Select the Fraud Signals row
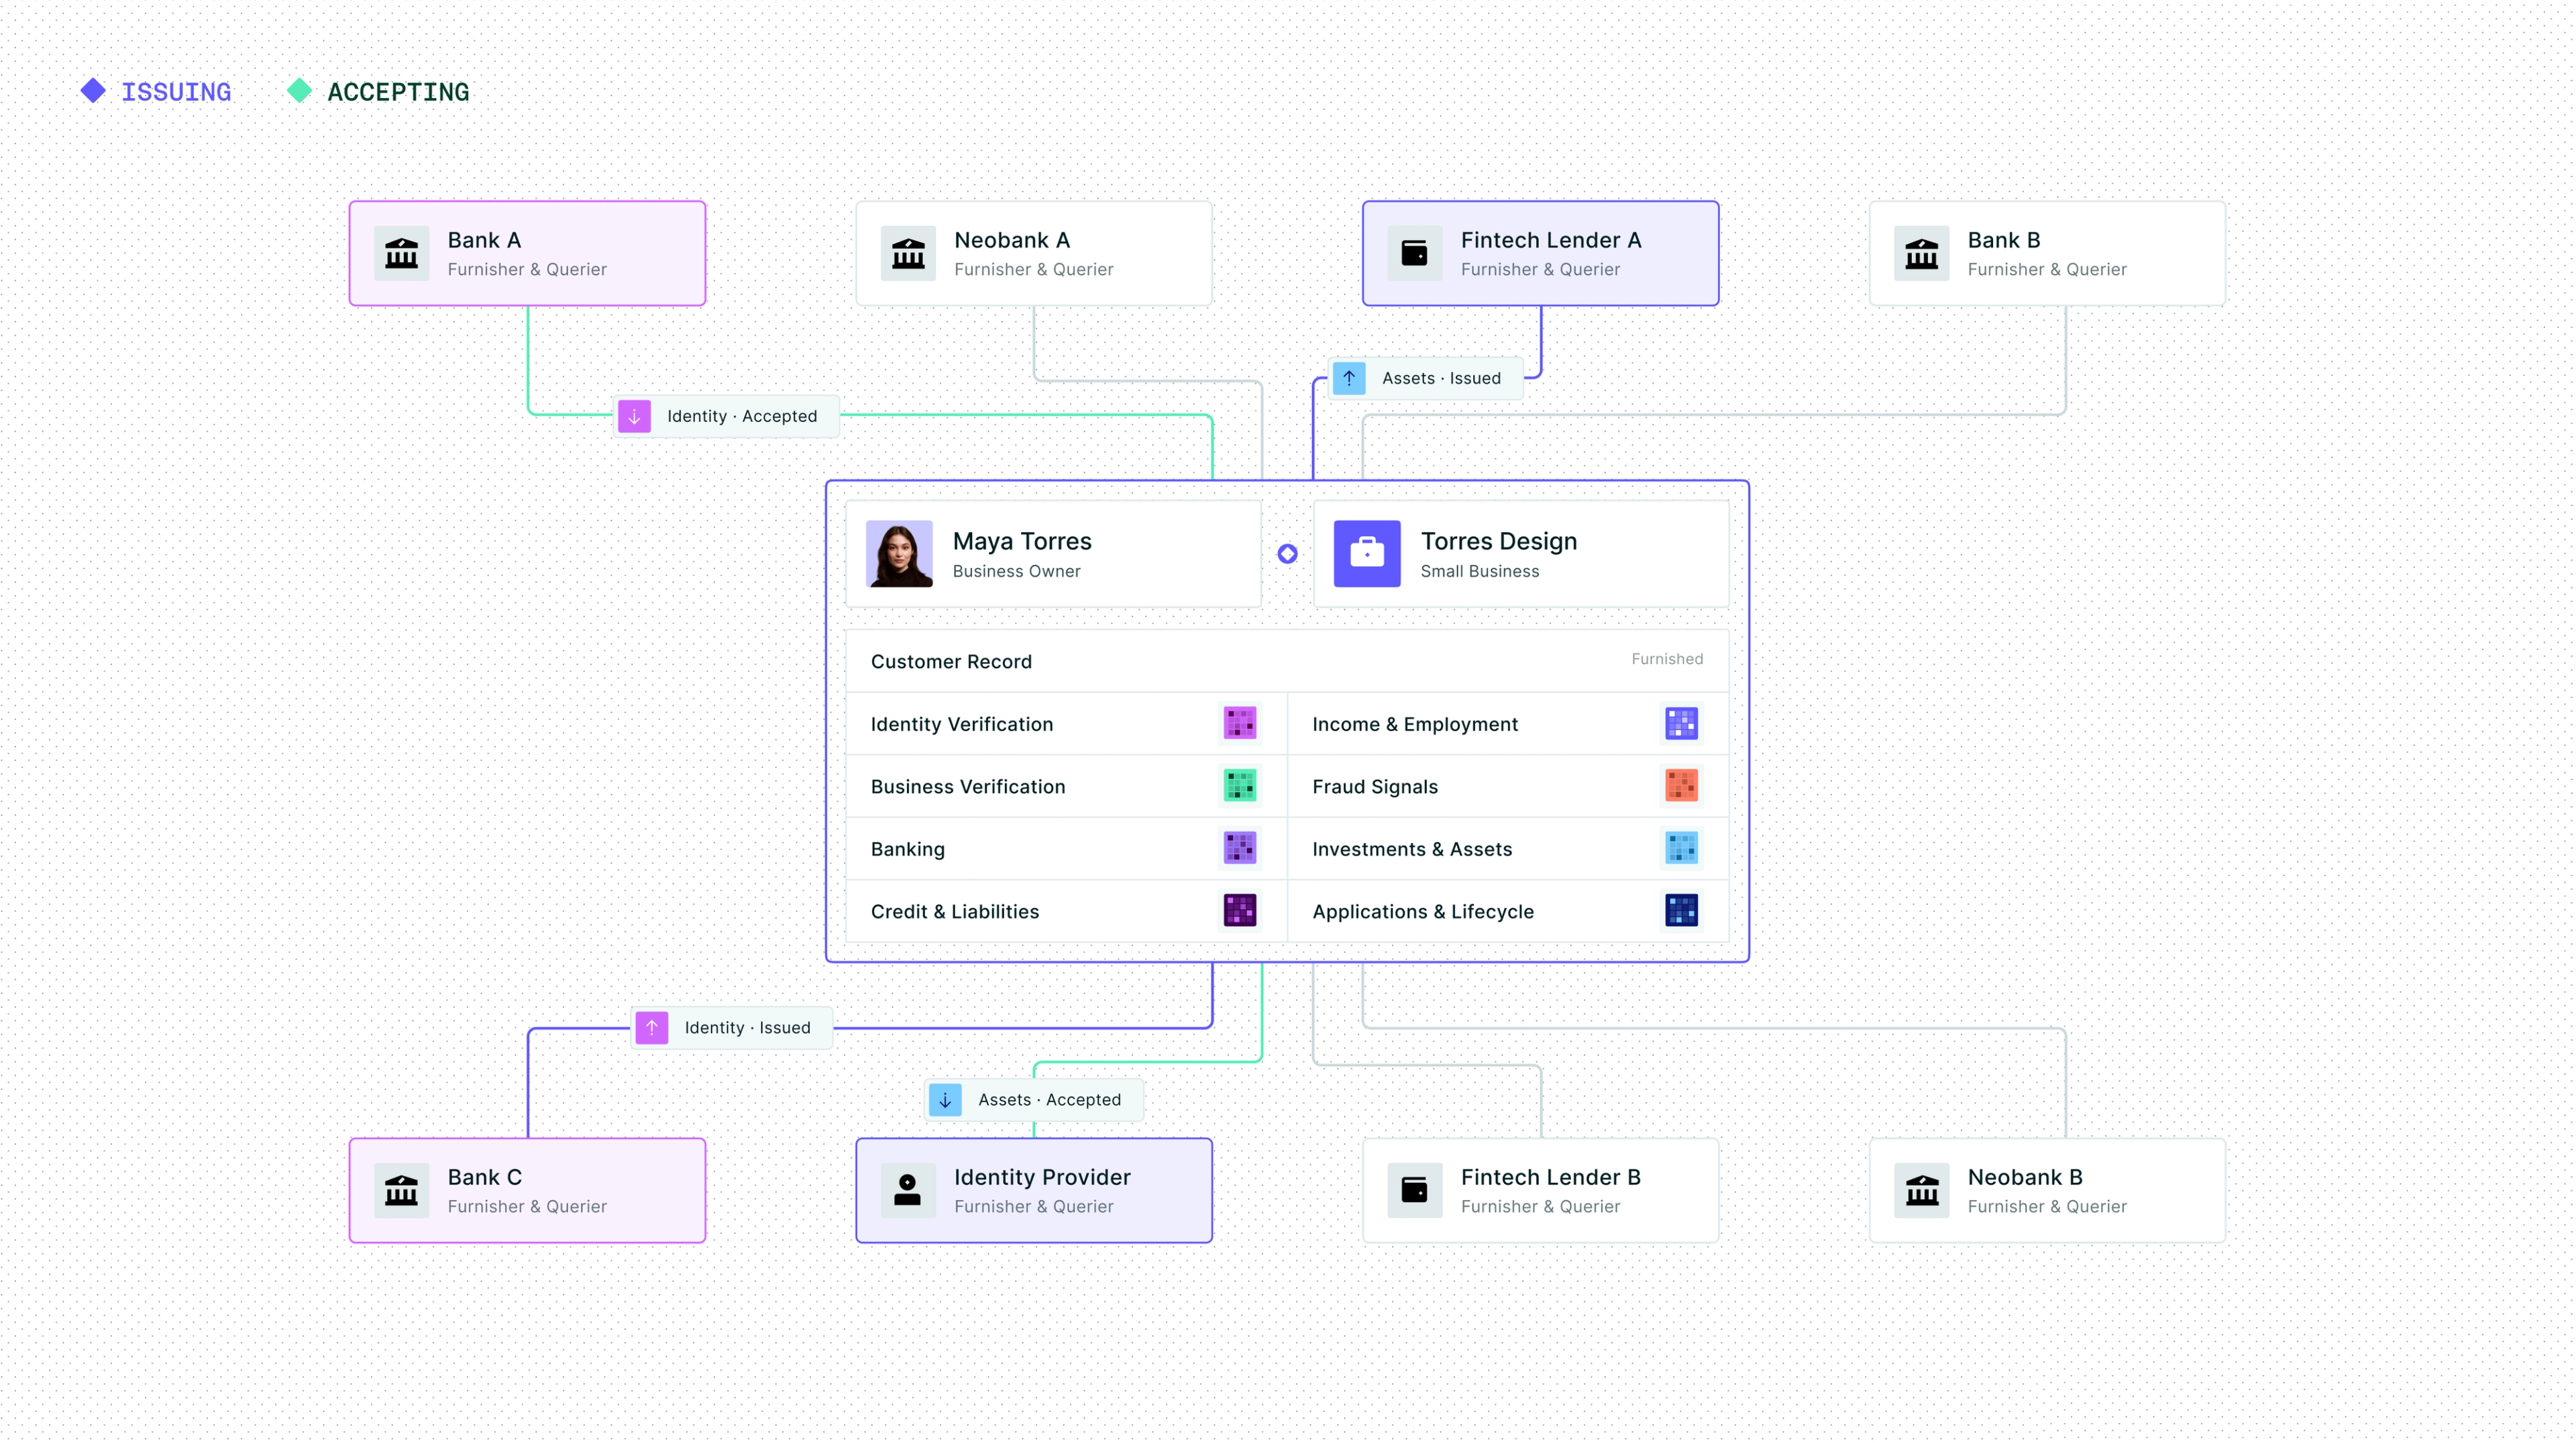2576x1443 pixels. tap(1508, 786)
